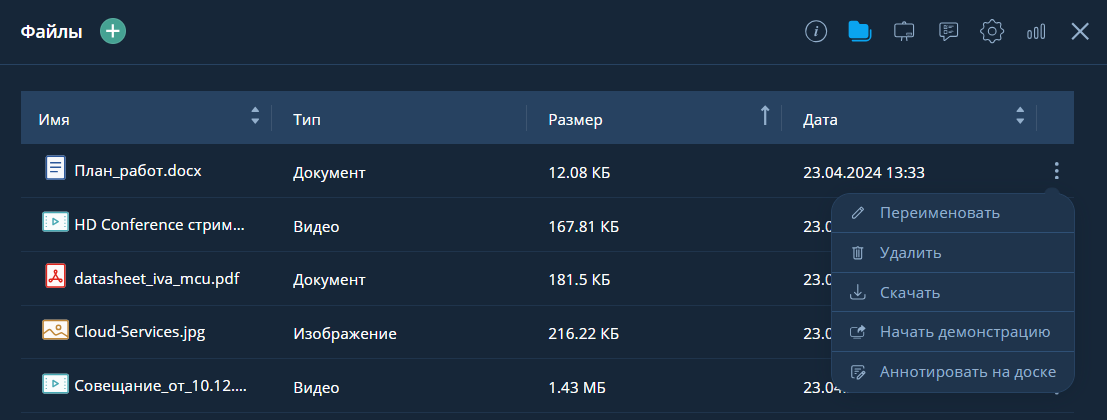Open the information panel icon
The height and width of the screenshot is (420, 1107).
[x=817, y=31]
